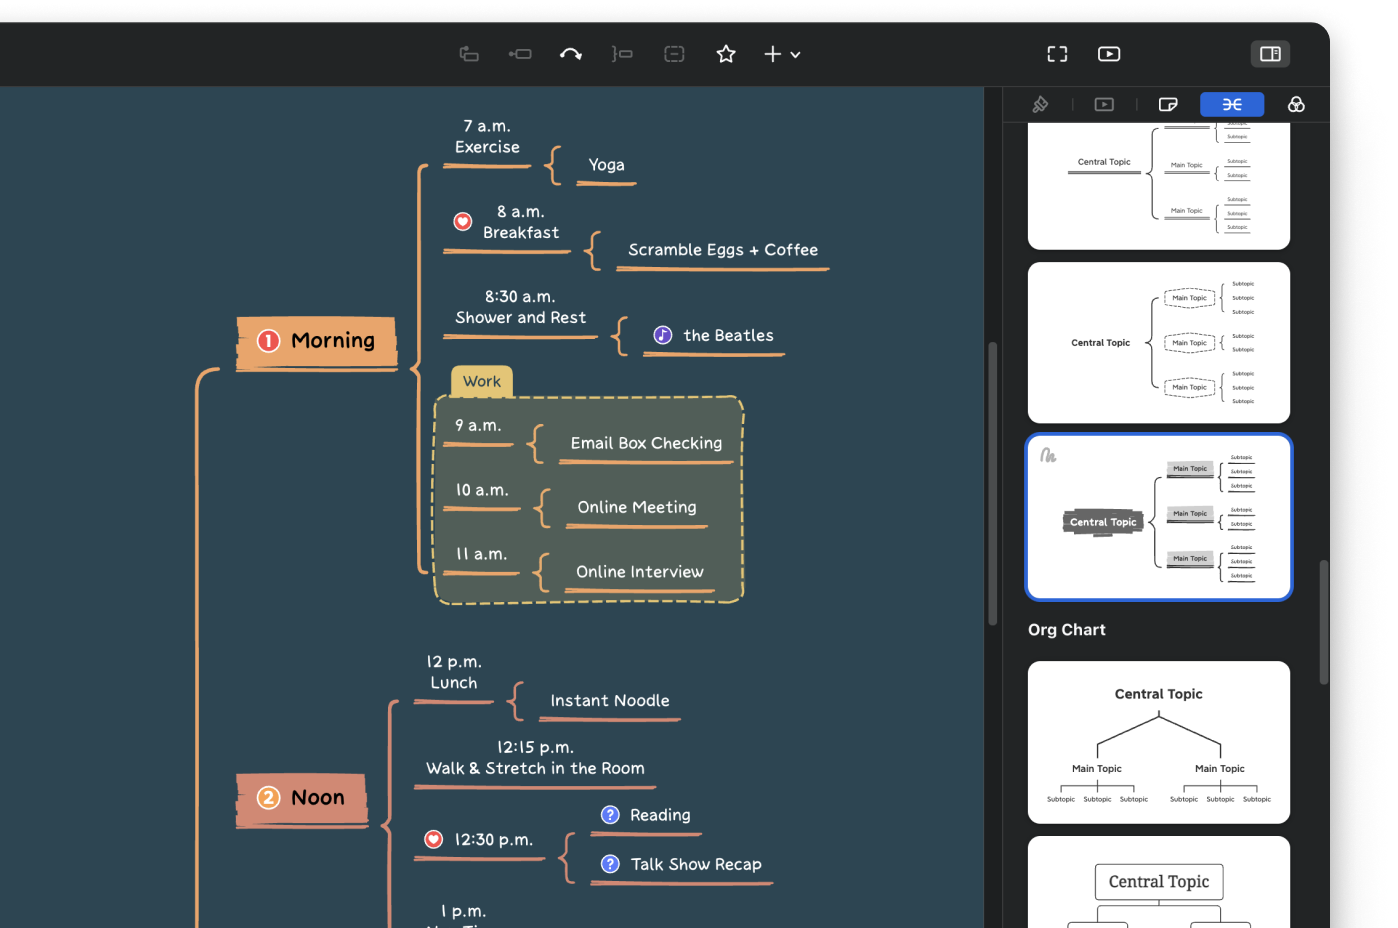Insert a Summary using the toolbar icon

(x=622, y=54)
